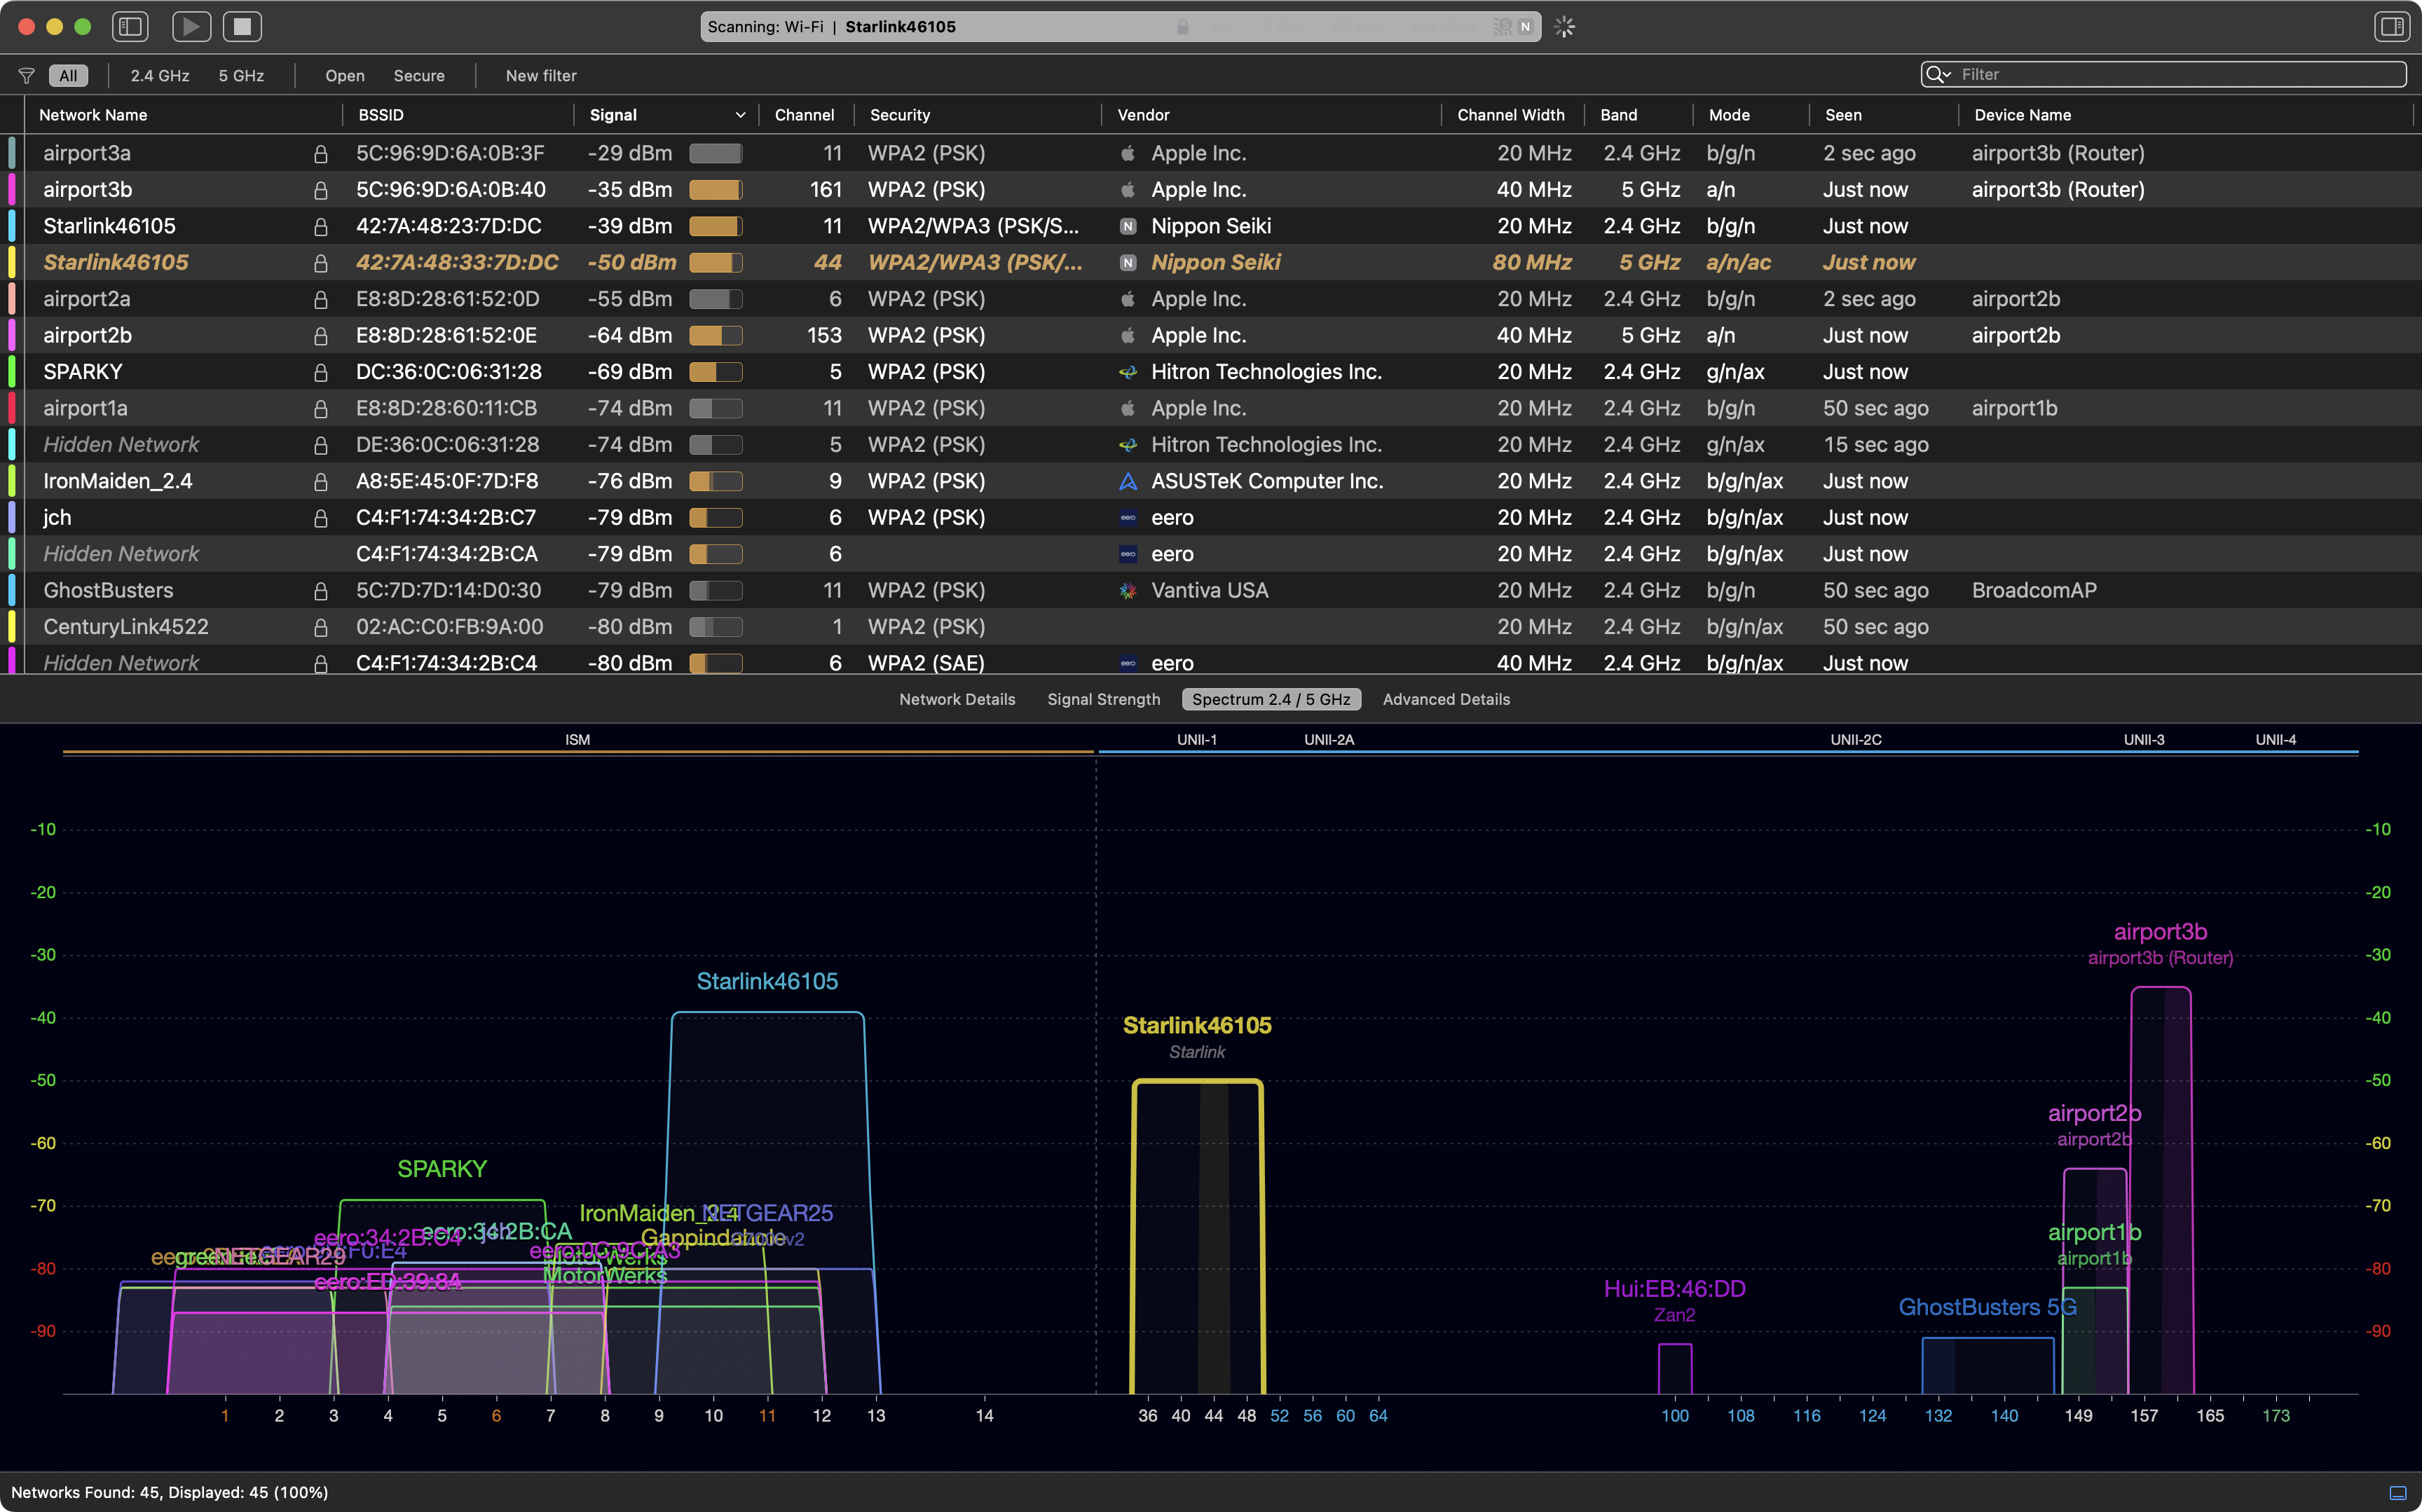Select the IronMaiden_2.4 network row
This screenshot has height=1512, width=2422.
pyautogui.click(x=1211, y=481)
